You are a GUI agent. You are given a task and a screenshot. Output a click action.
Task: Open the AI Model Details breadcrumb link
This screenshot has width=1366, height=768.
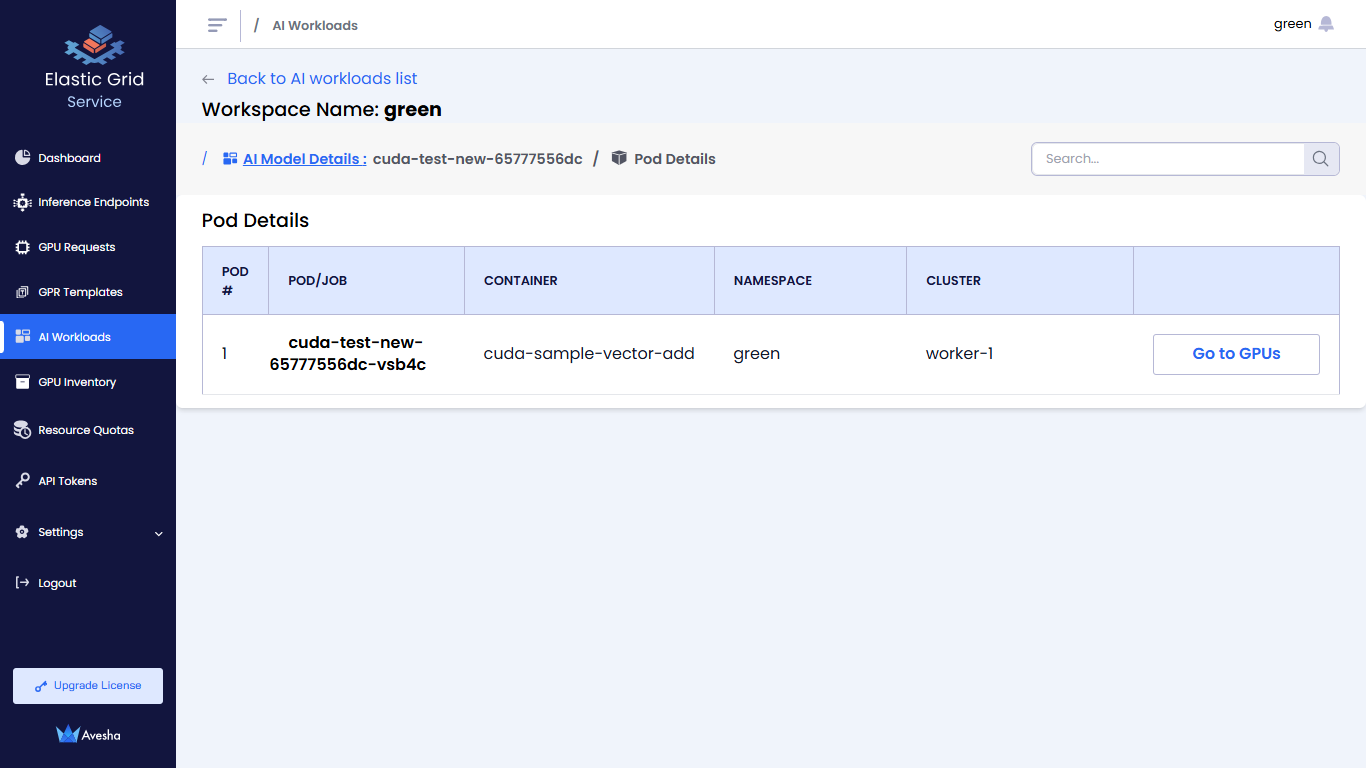[304, 159]
